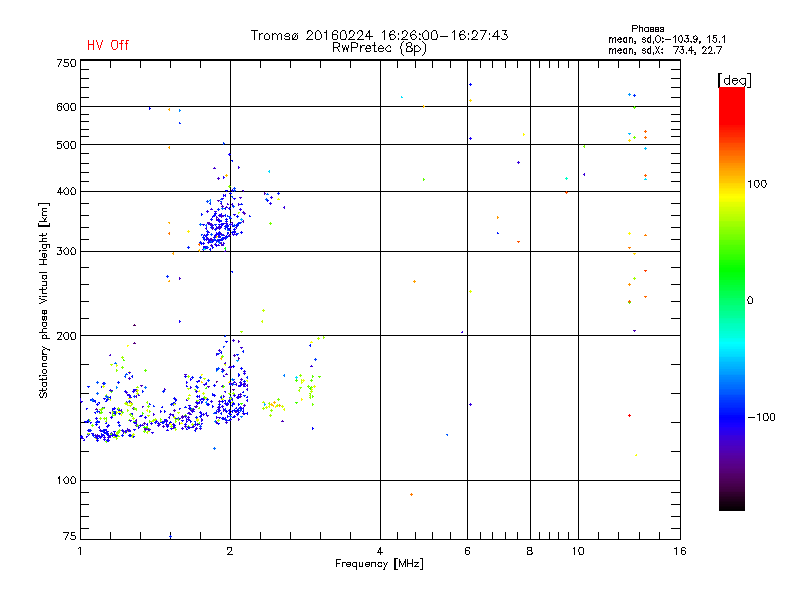800x600 pixels.
Task: Click 'Stationary phase Virtual Height [km]' axis title
Action: point(44,300)
